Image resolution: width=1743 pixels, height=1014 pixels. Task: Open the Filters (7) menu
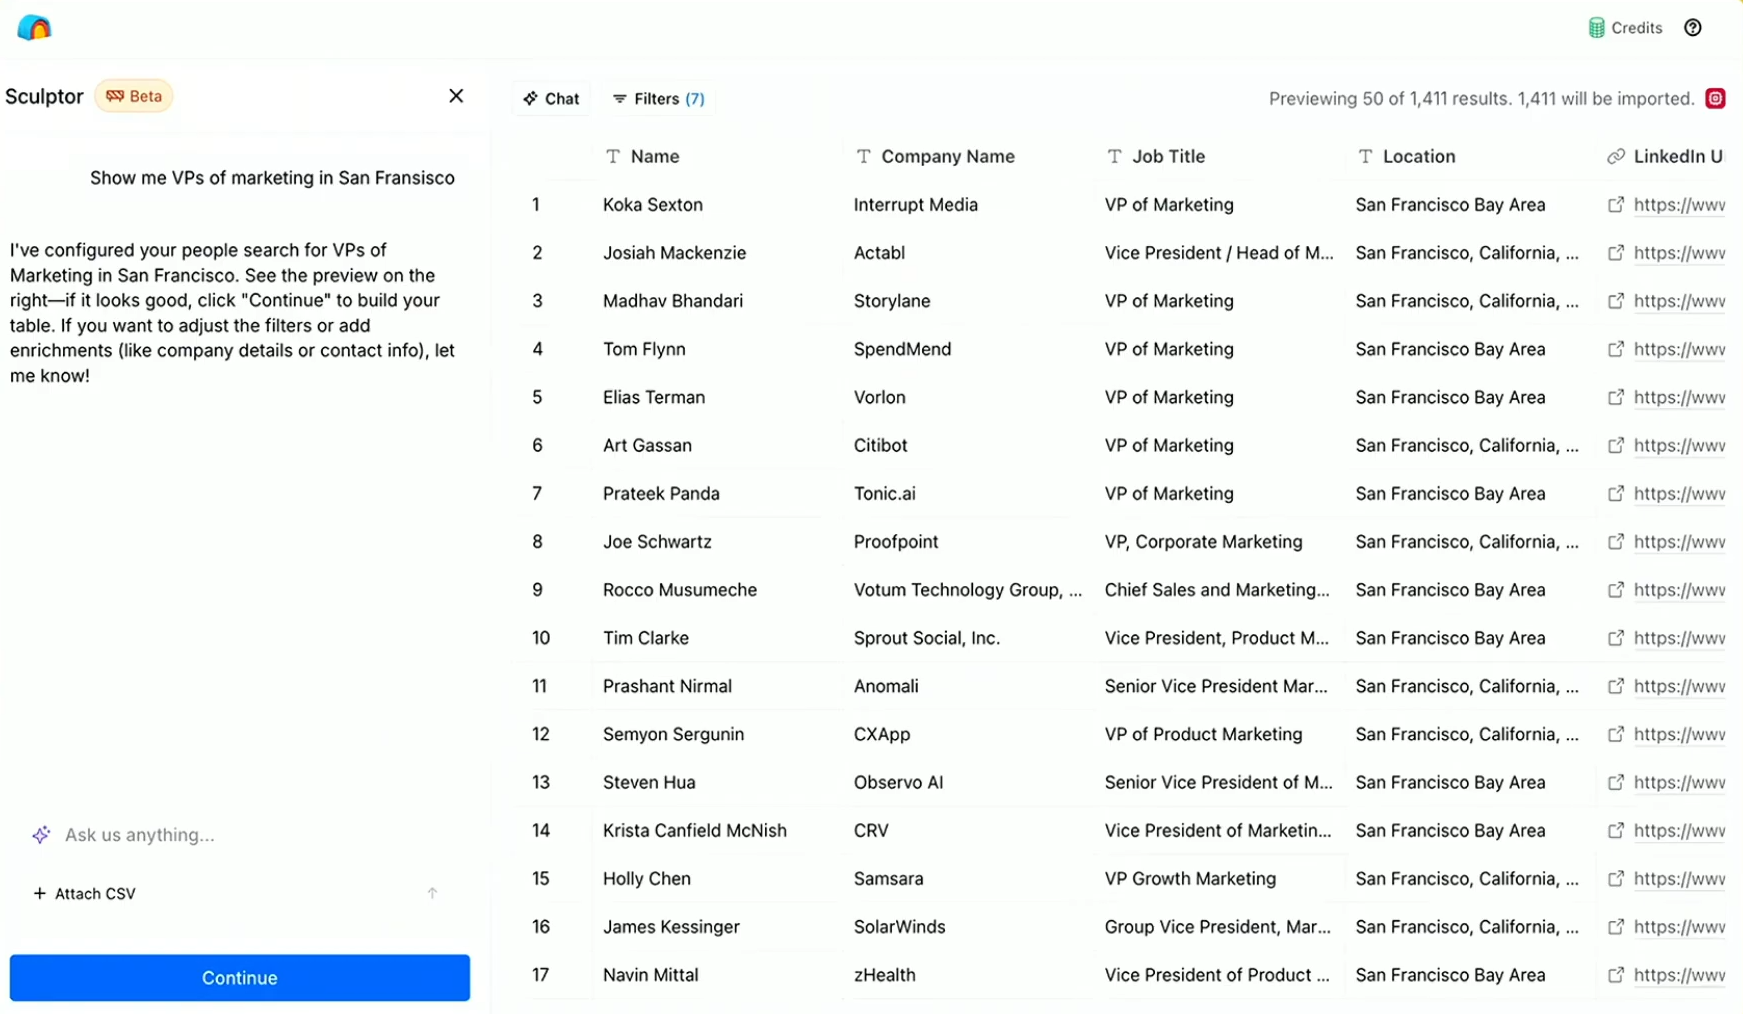coord(659,99)
